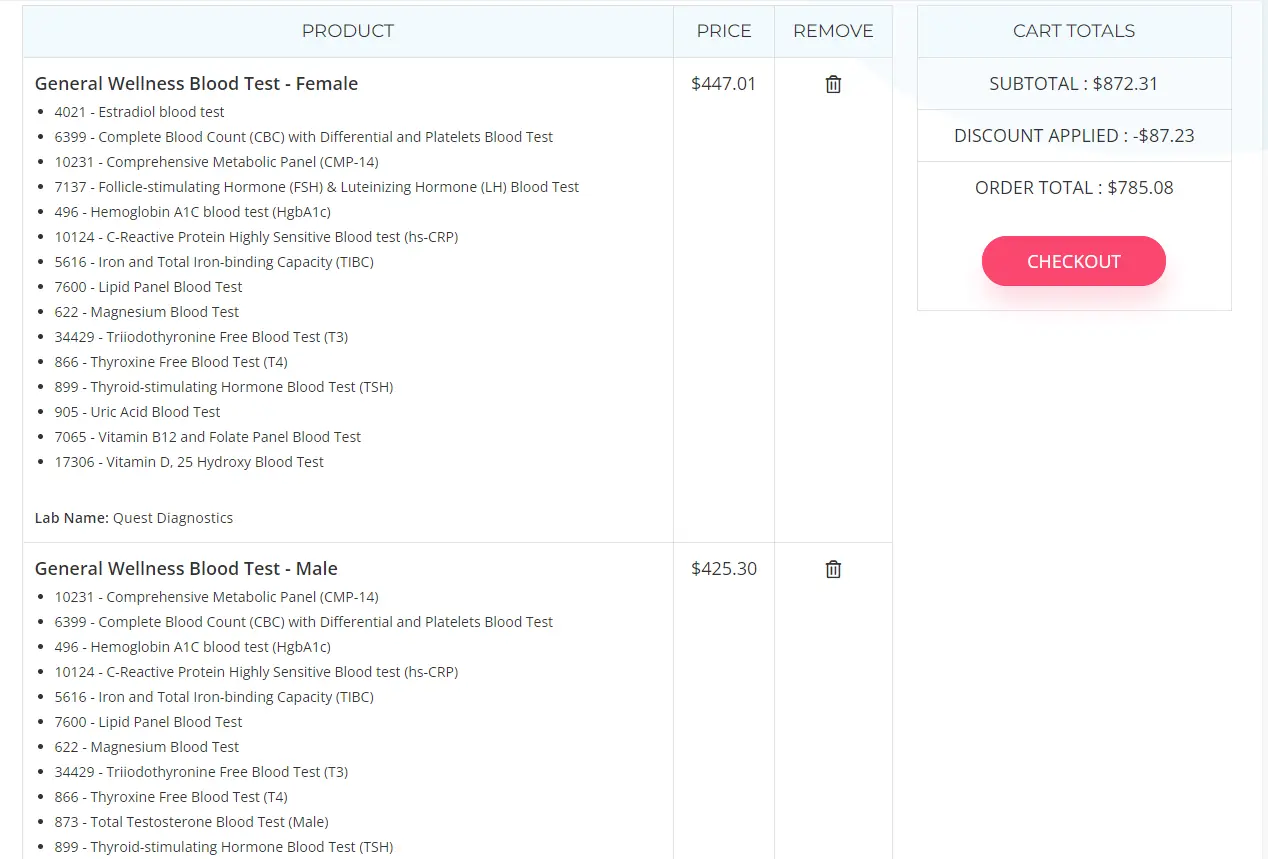Click the Remove column header
Viewport: 1268px width, 859px height.
(833, 31)
